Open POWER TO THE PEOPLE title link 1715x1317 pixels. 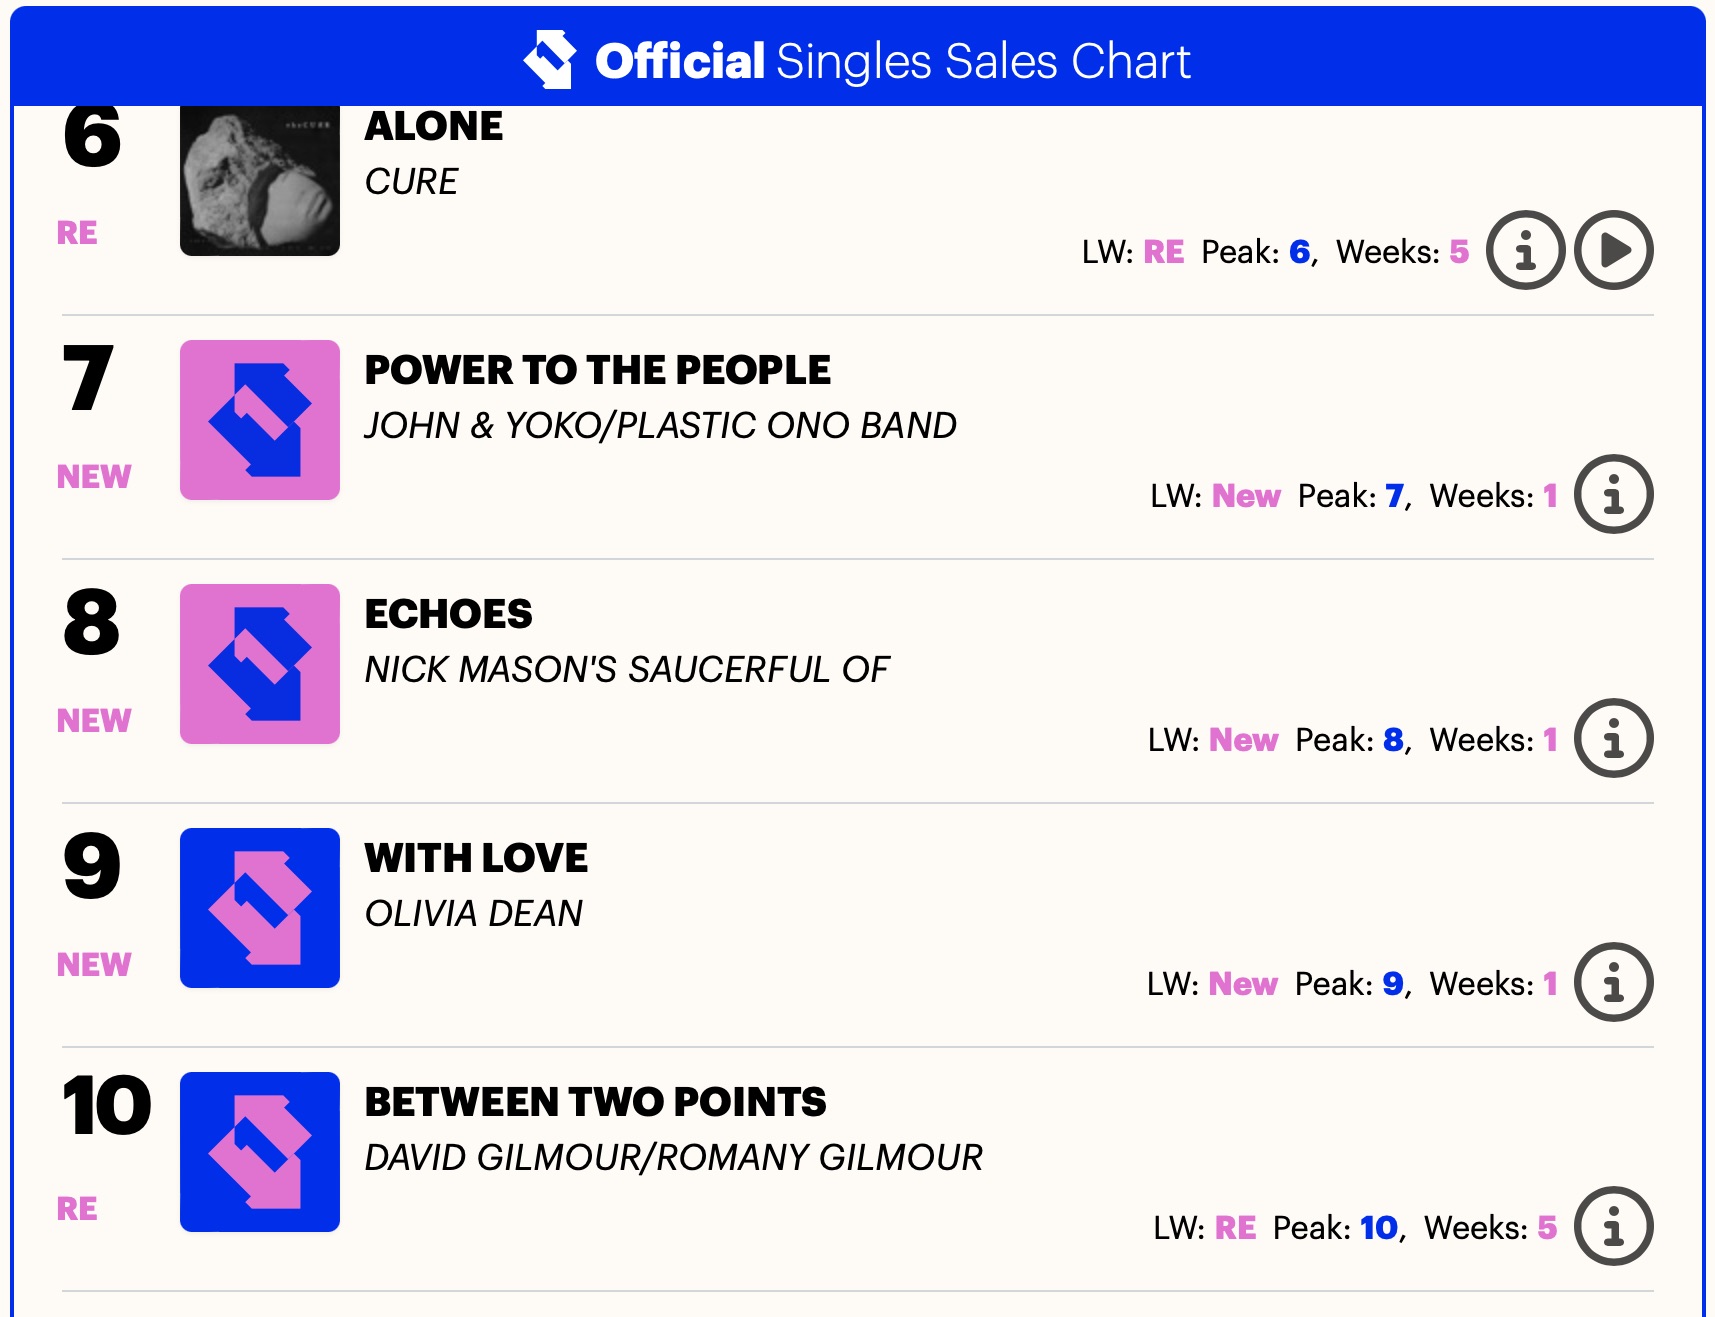click(597, 370)
